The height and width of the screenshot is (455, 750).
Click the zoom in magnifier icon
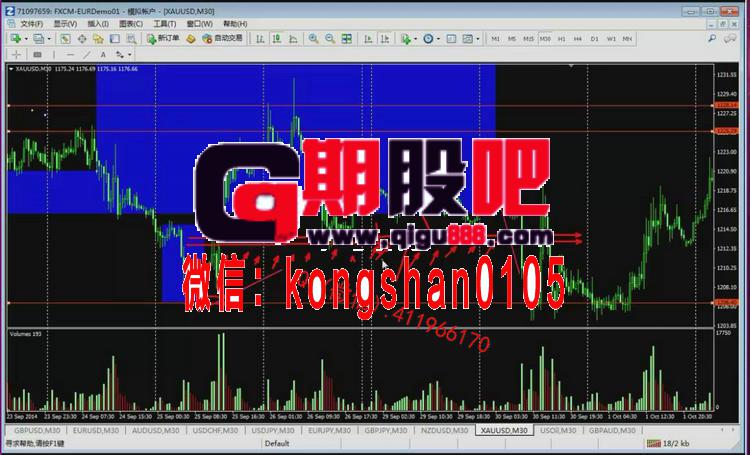click(313, 39)
